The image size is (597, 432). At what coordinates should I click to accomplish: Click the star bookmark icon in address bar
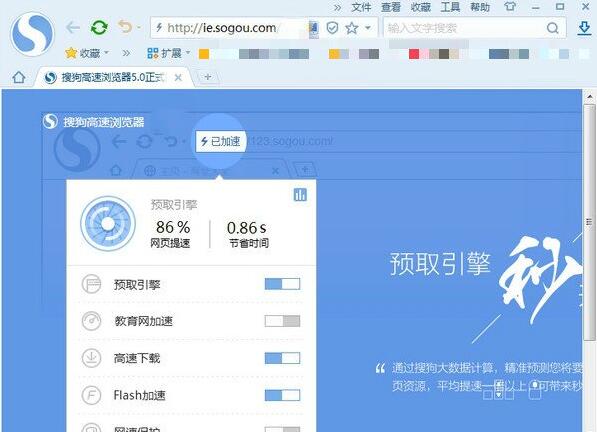(x=352, y=28)
